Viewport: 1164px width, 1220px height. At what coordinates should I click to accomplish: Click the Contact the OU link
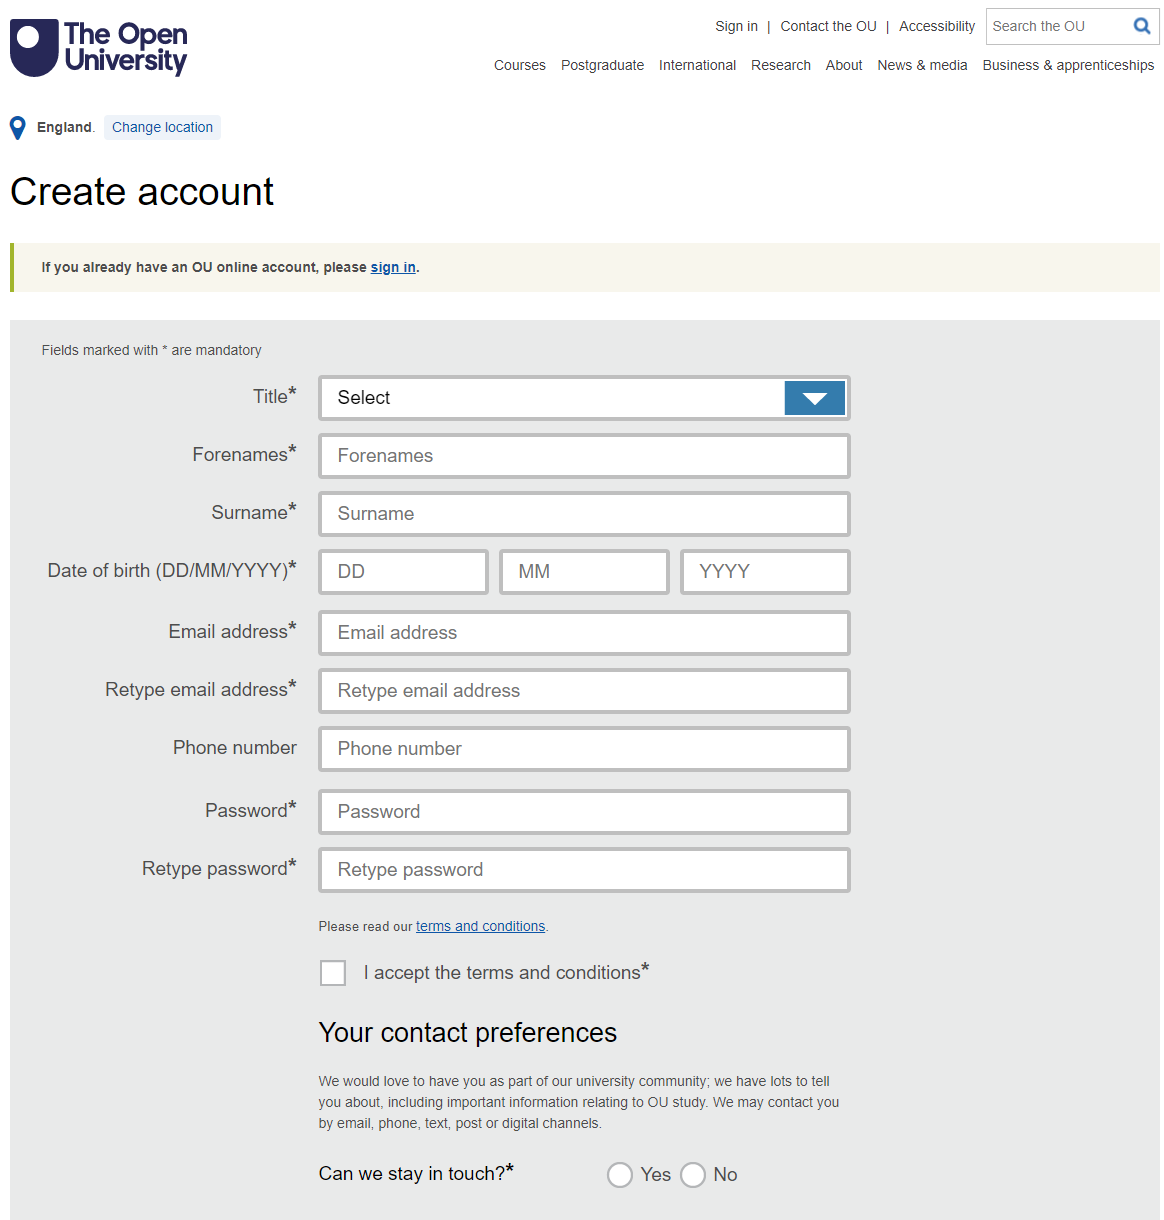pos(828,26)
